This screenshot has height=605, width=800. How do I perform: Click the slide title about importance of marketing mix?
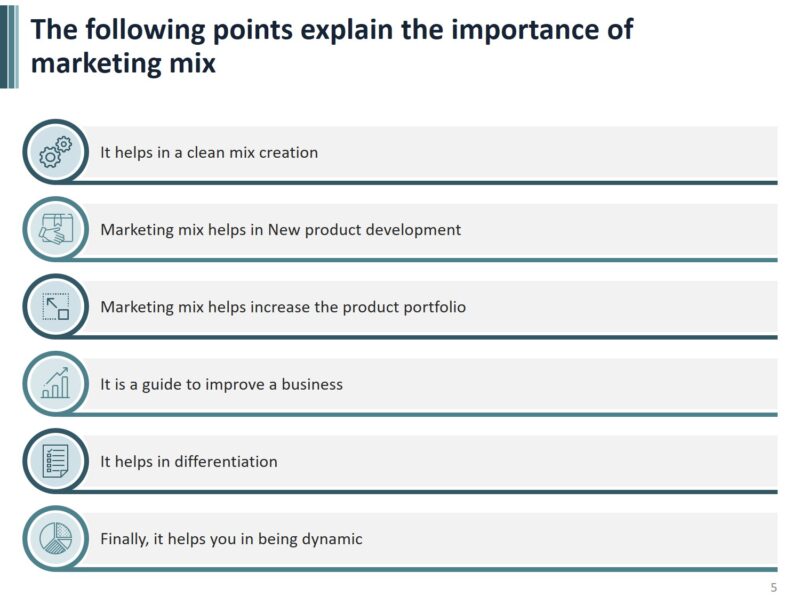click(x=331, y=46)
